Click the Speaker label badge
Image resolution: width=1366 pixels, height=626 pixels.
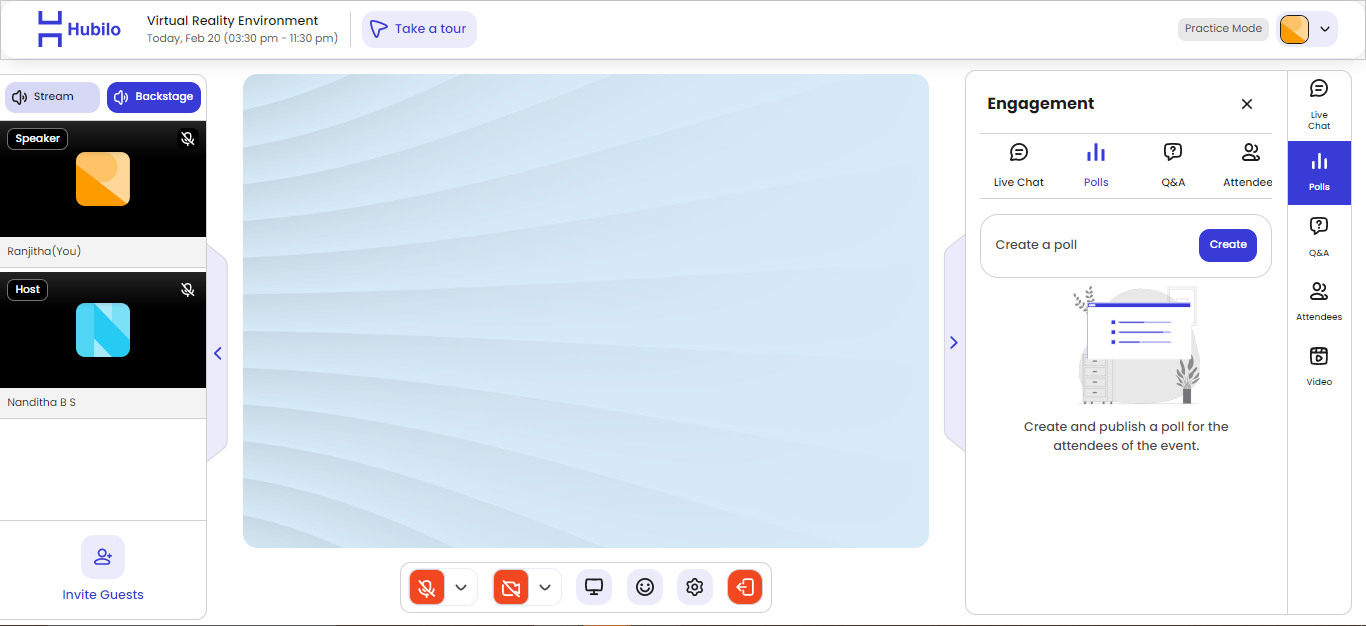coord(38,139)
